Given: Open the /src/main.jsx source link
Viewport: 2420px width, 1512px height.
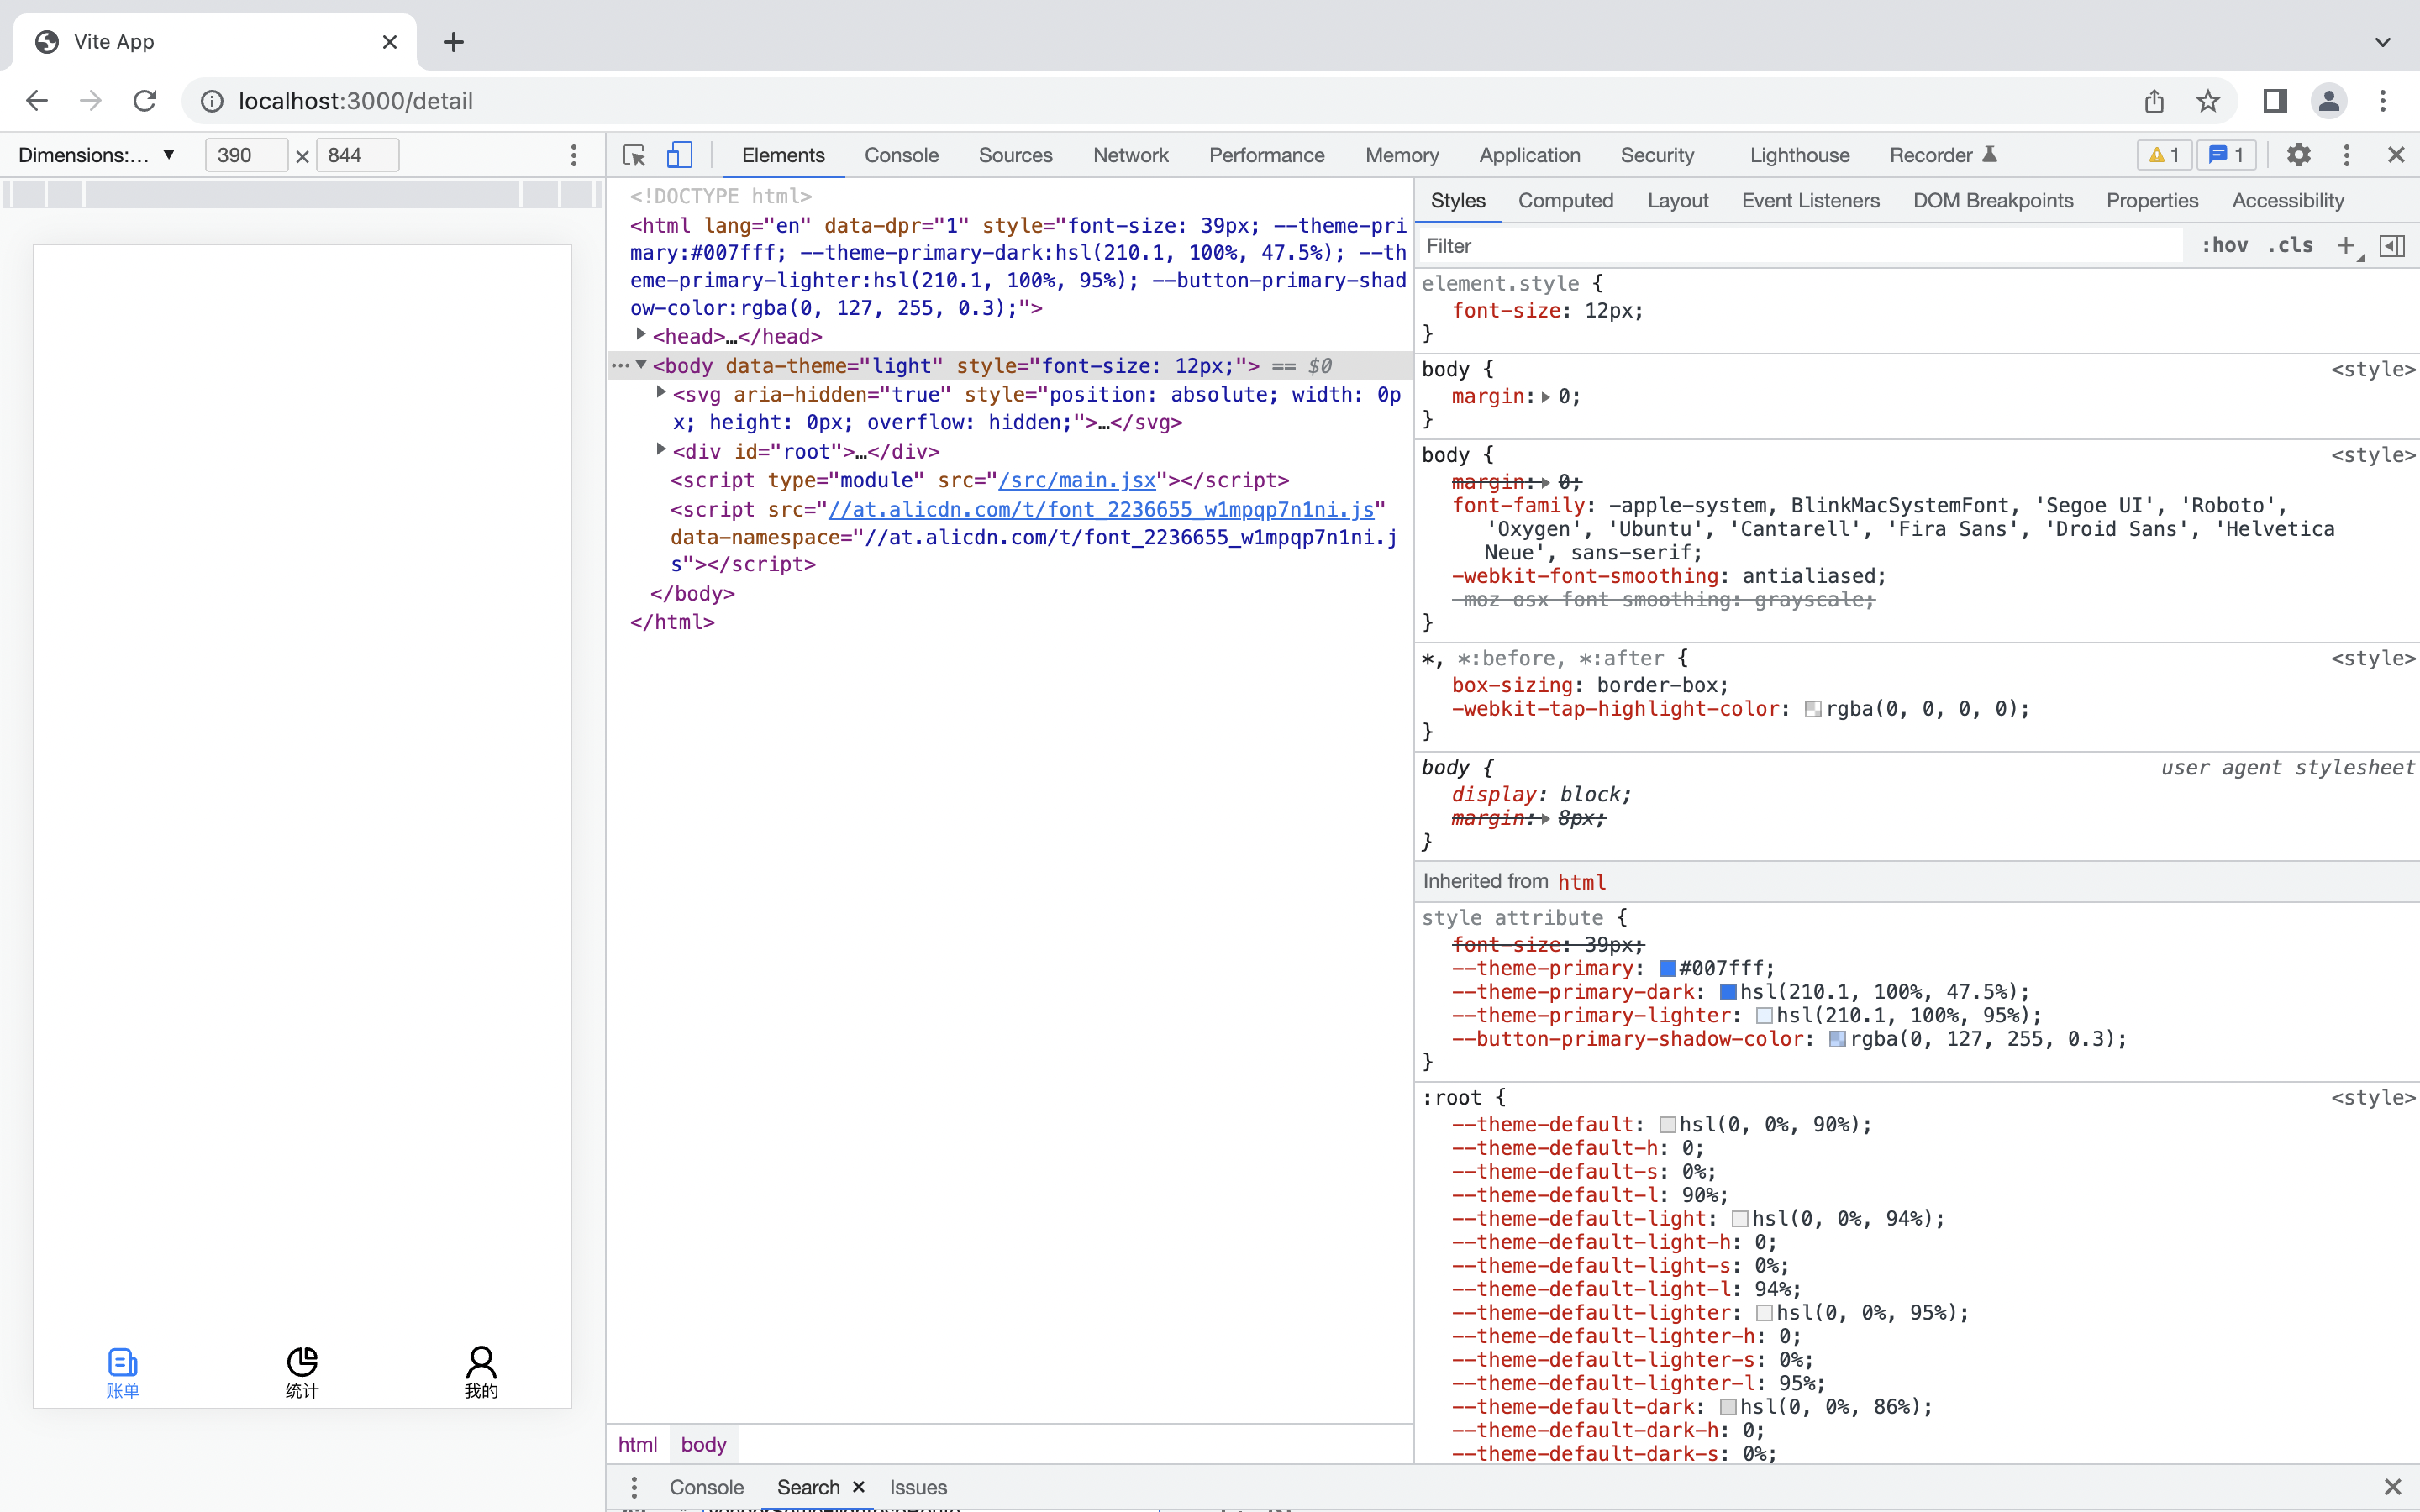Looking at the screenshot, I should [x=1077, y=481].
